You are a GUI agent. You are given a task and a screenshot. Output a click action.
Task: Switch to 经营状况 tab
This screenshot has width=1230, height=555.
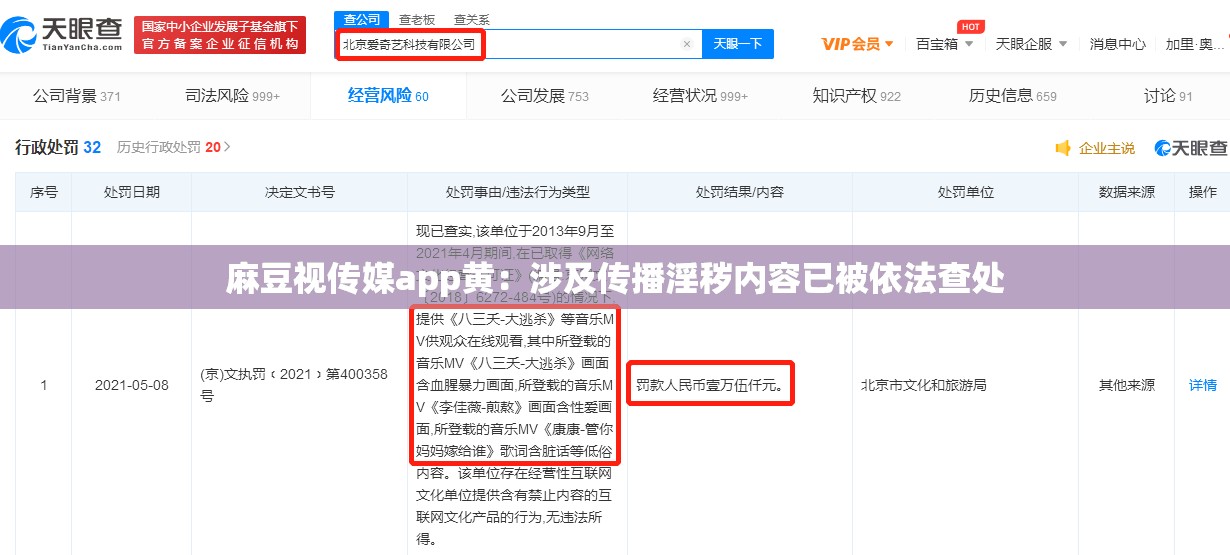(700, 96)
